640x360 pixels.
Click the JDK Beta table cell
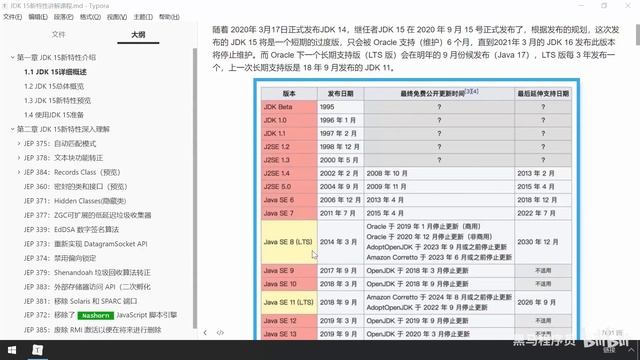tap(289, 107)
